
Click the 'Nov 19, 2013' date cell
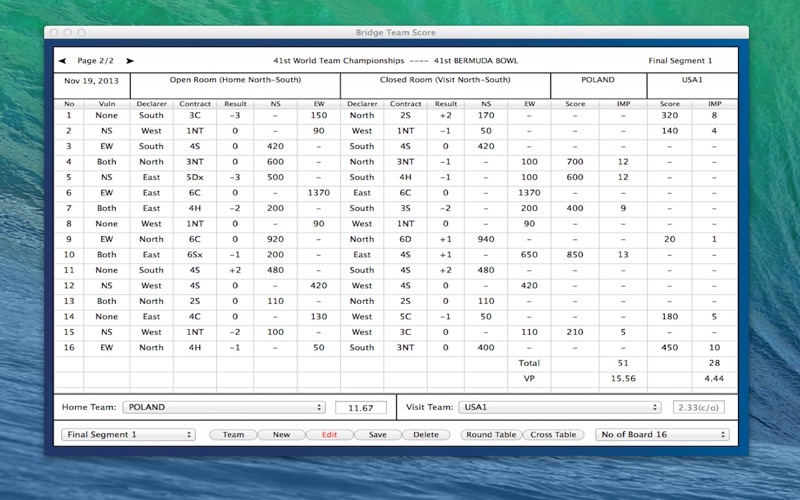pos(91,81)
